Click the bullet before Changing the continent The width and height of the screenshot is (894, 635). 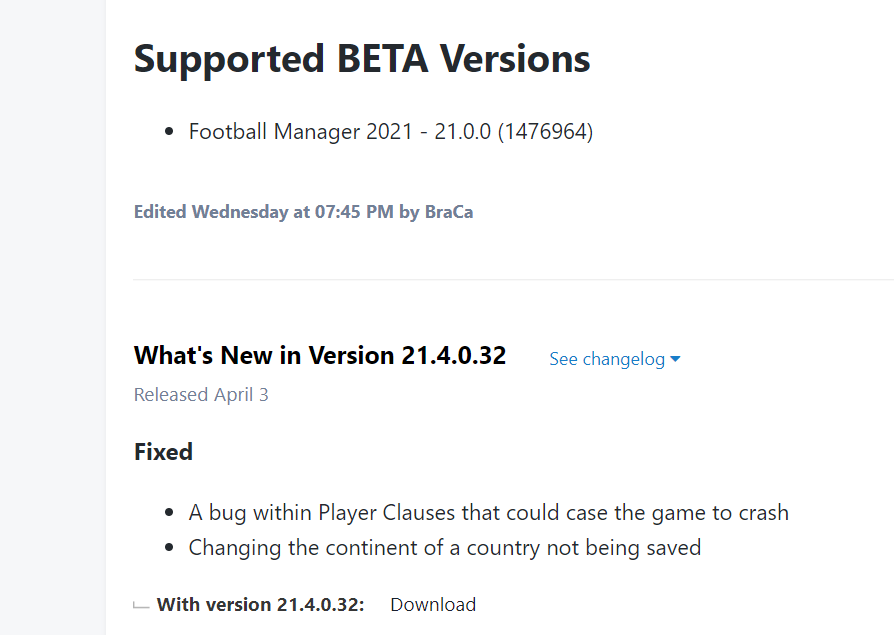[x=169, y=547]
